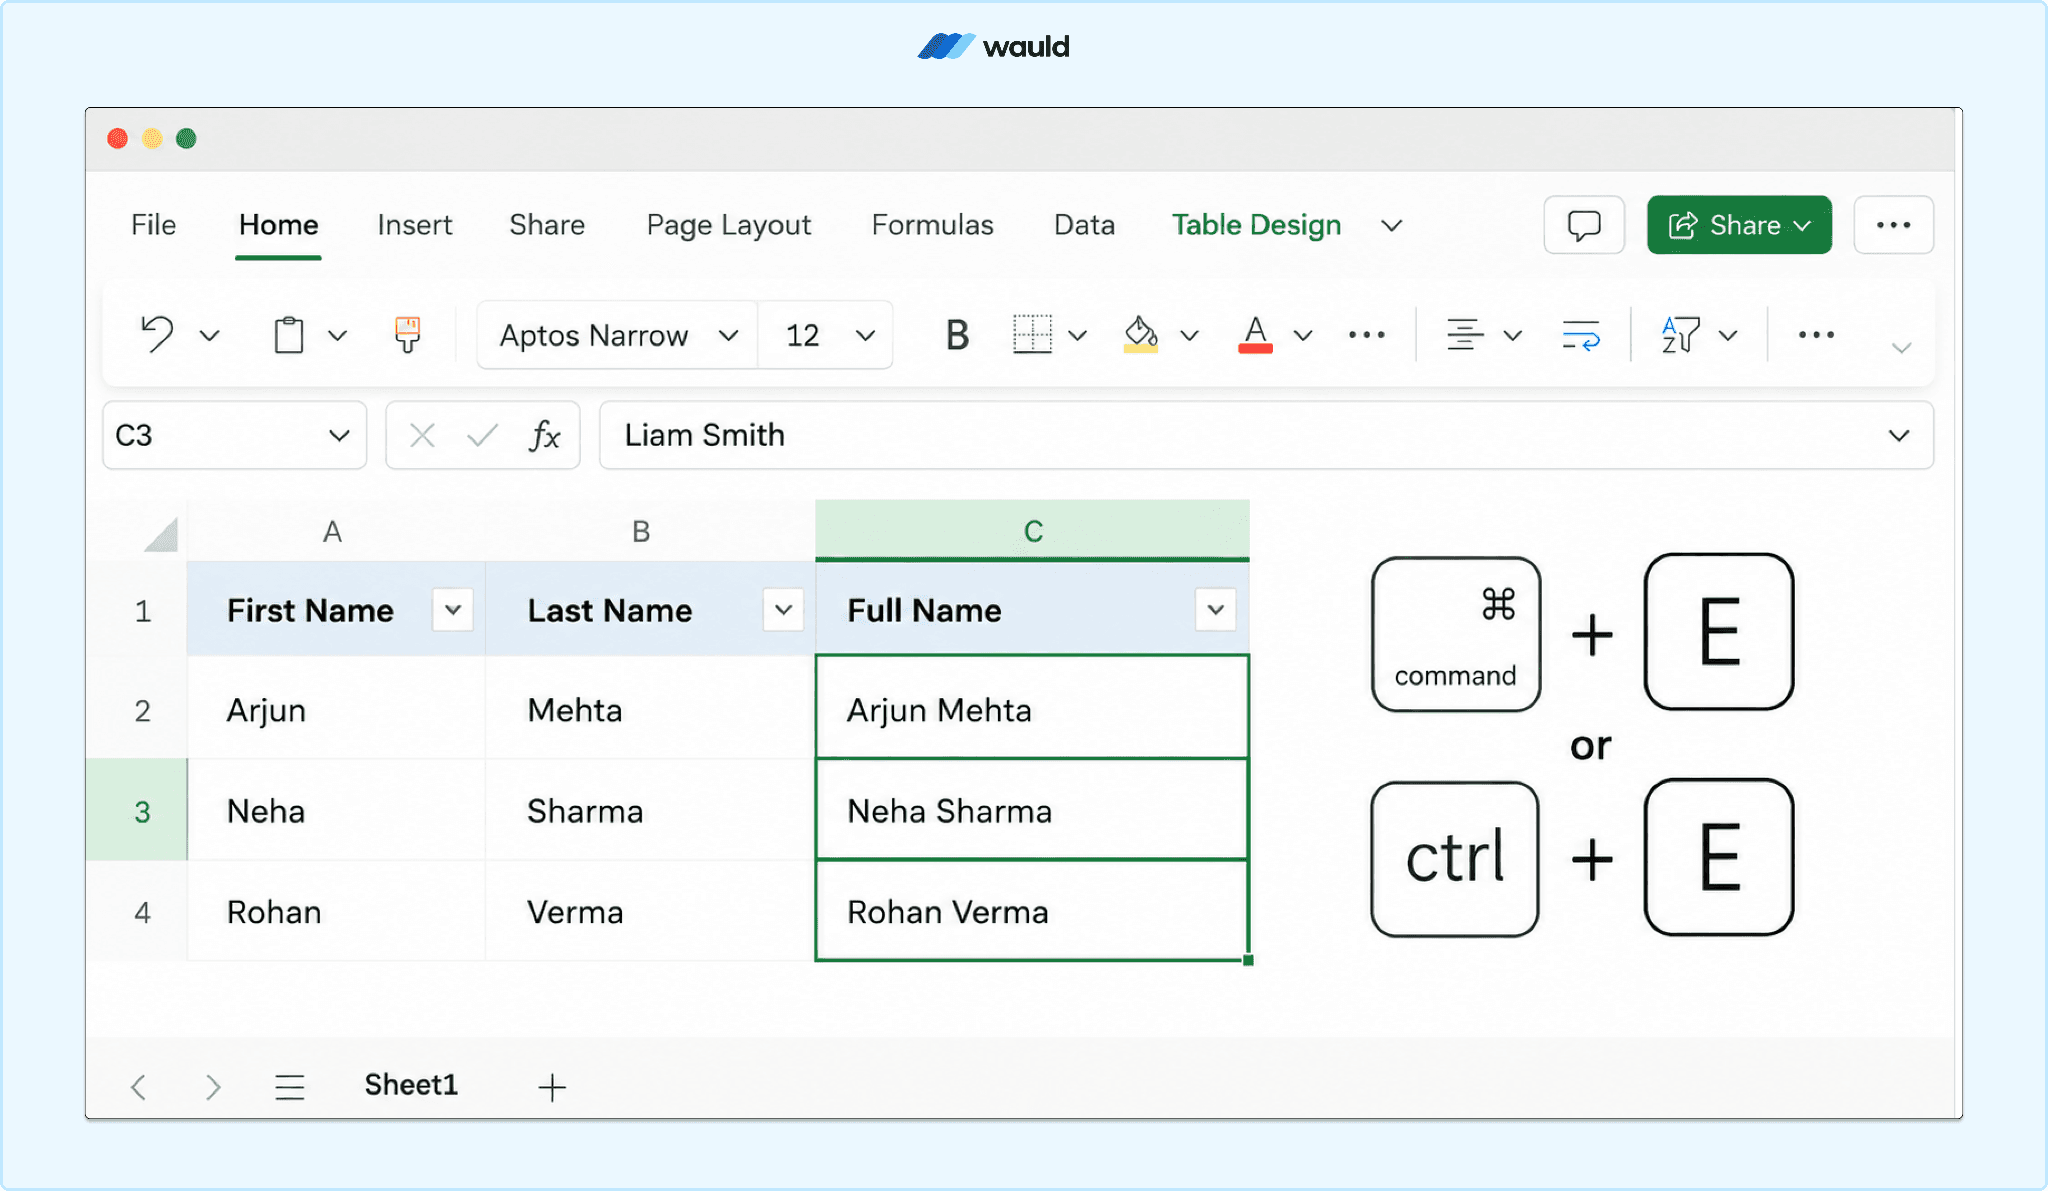Click the cell containing Rohan Verma
Viewport: 2048px width, 1191px height.
coord(1032,911)
